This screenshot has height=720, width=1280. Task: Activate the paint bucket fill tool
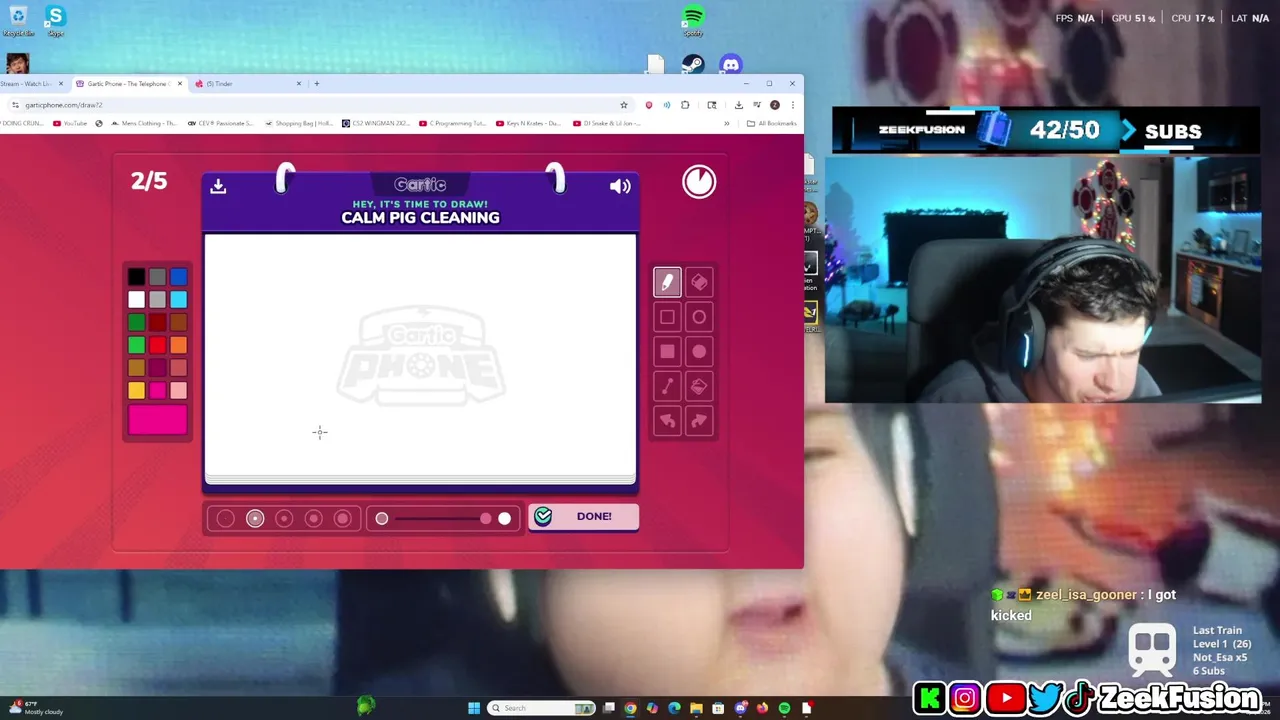699,386
